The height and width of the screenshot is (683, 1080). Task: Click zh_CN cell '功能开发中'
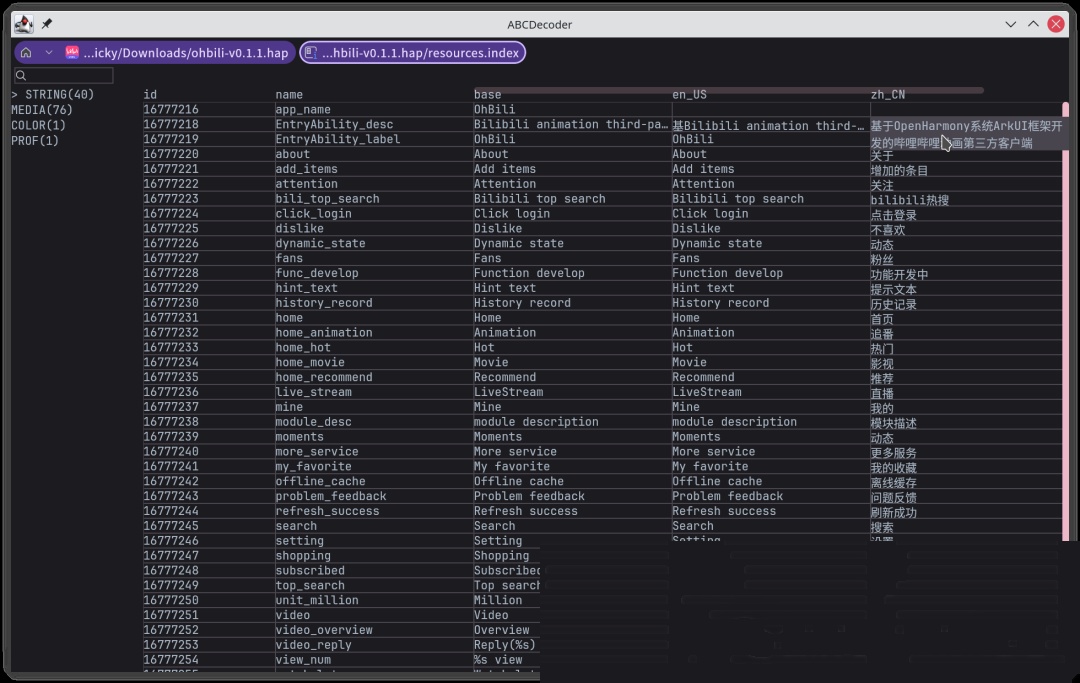(x=900, y=275)
